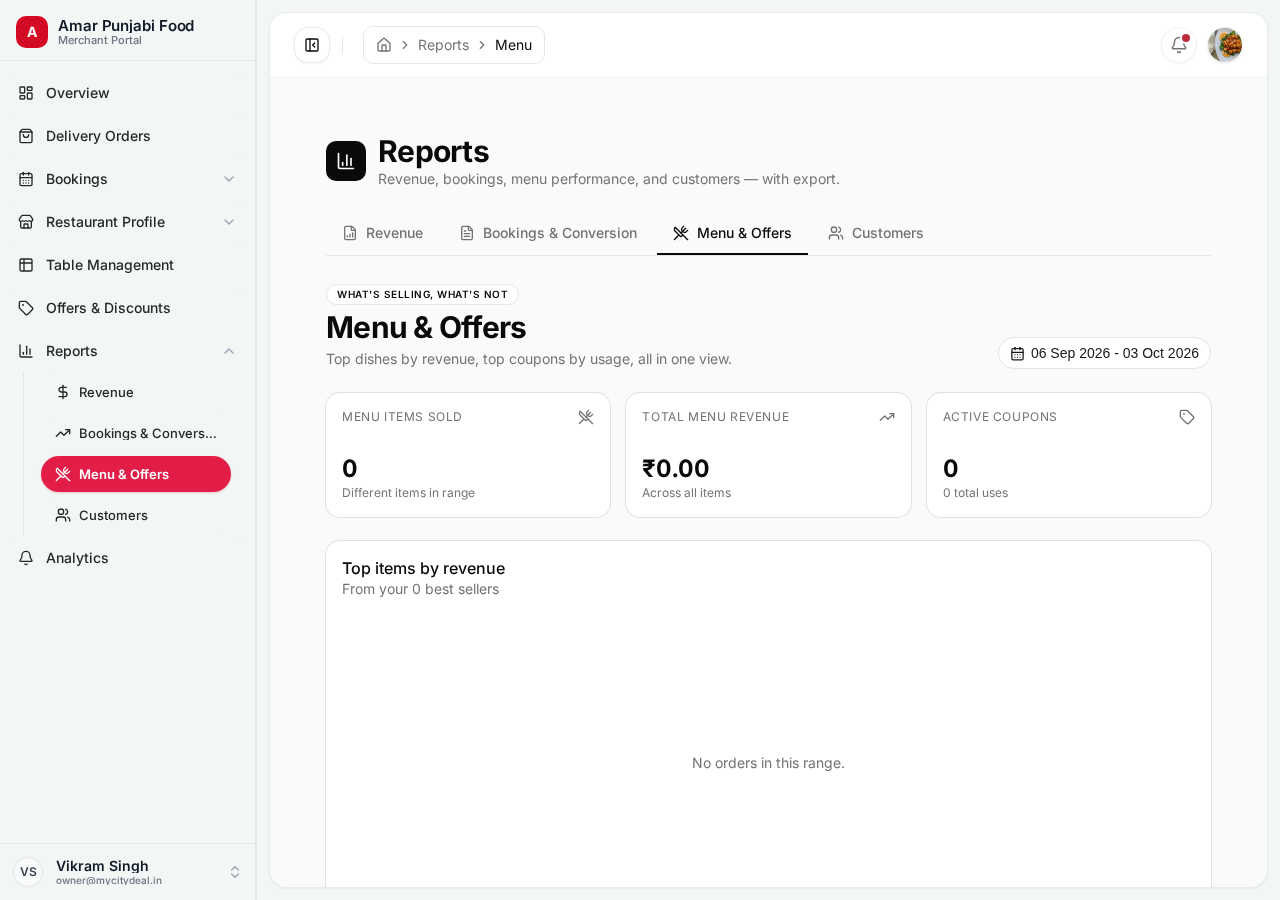Click the Menu breadcrumb item

pyautogui.click(x=513, y=45)
